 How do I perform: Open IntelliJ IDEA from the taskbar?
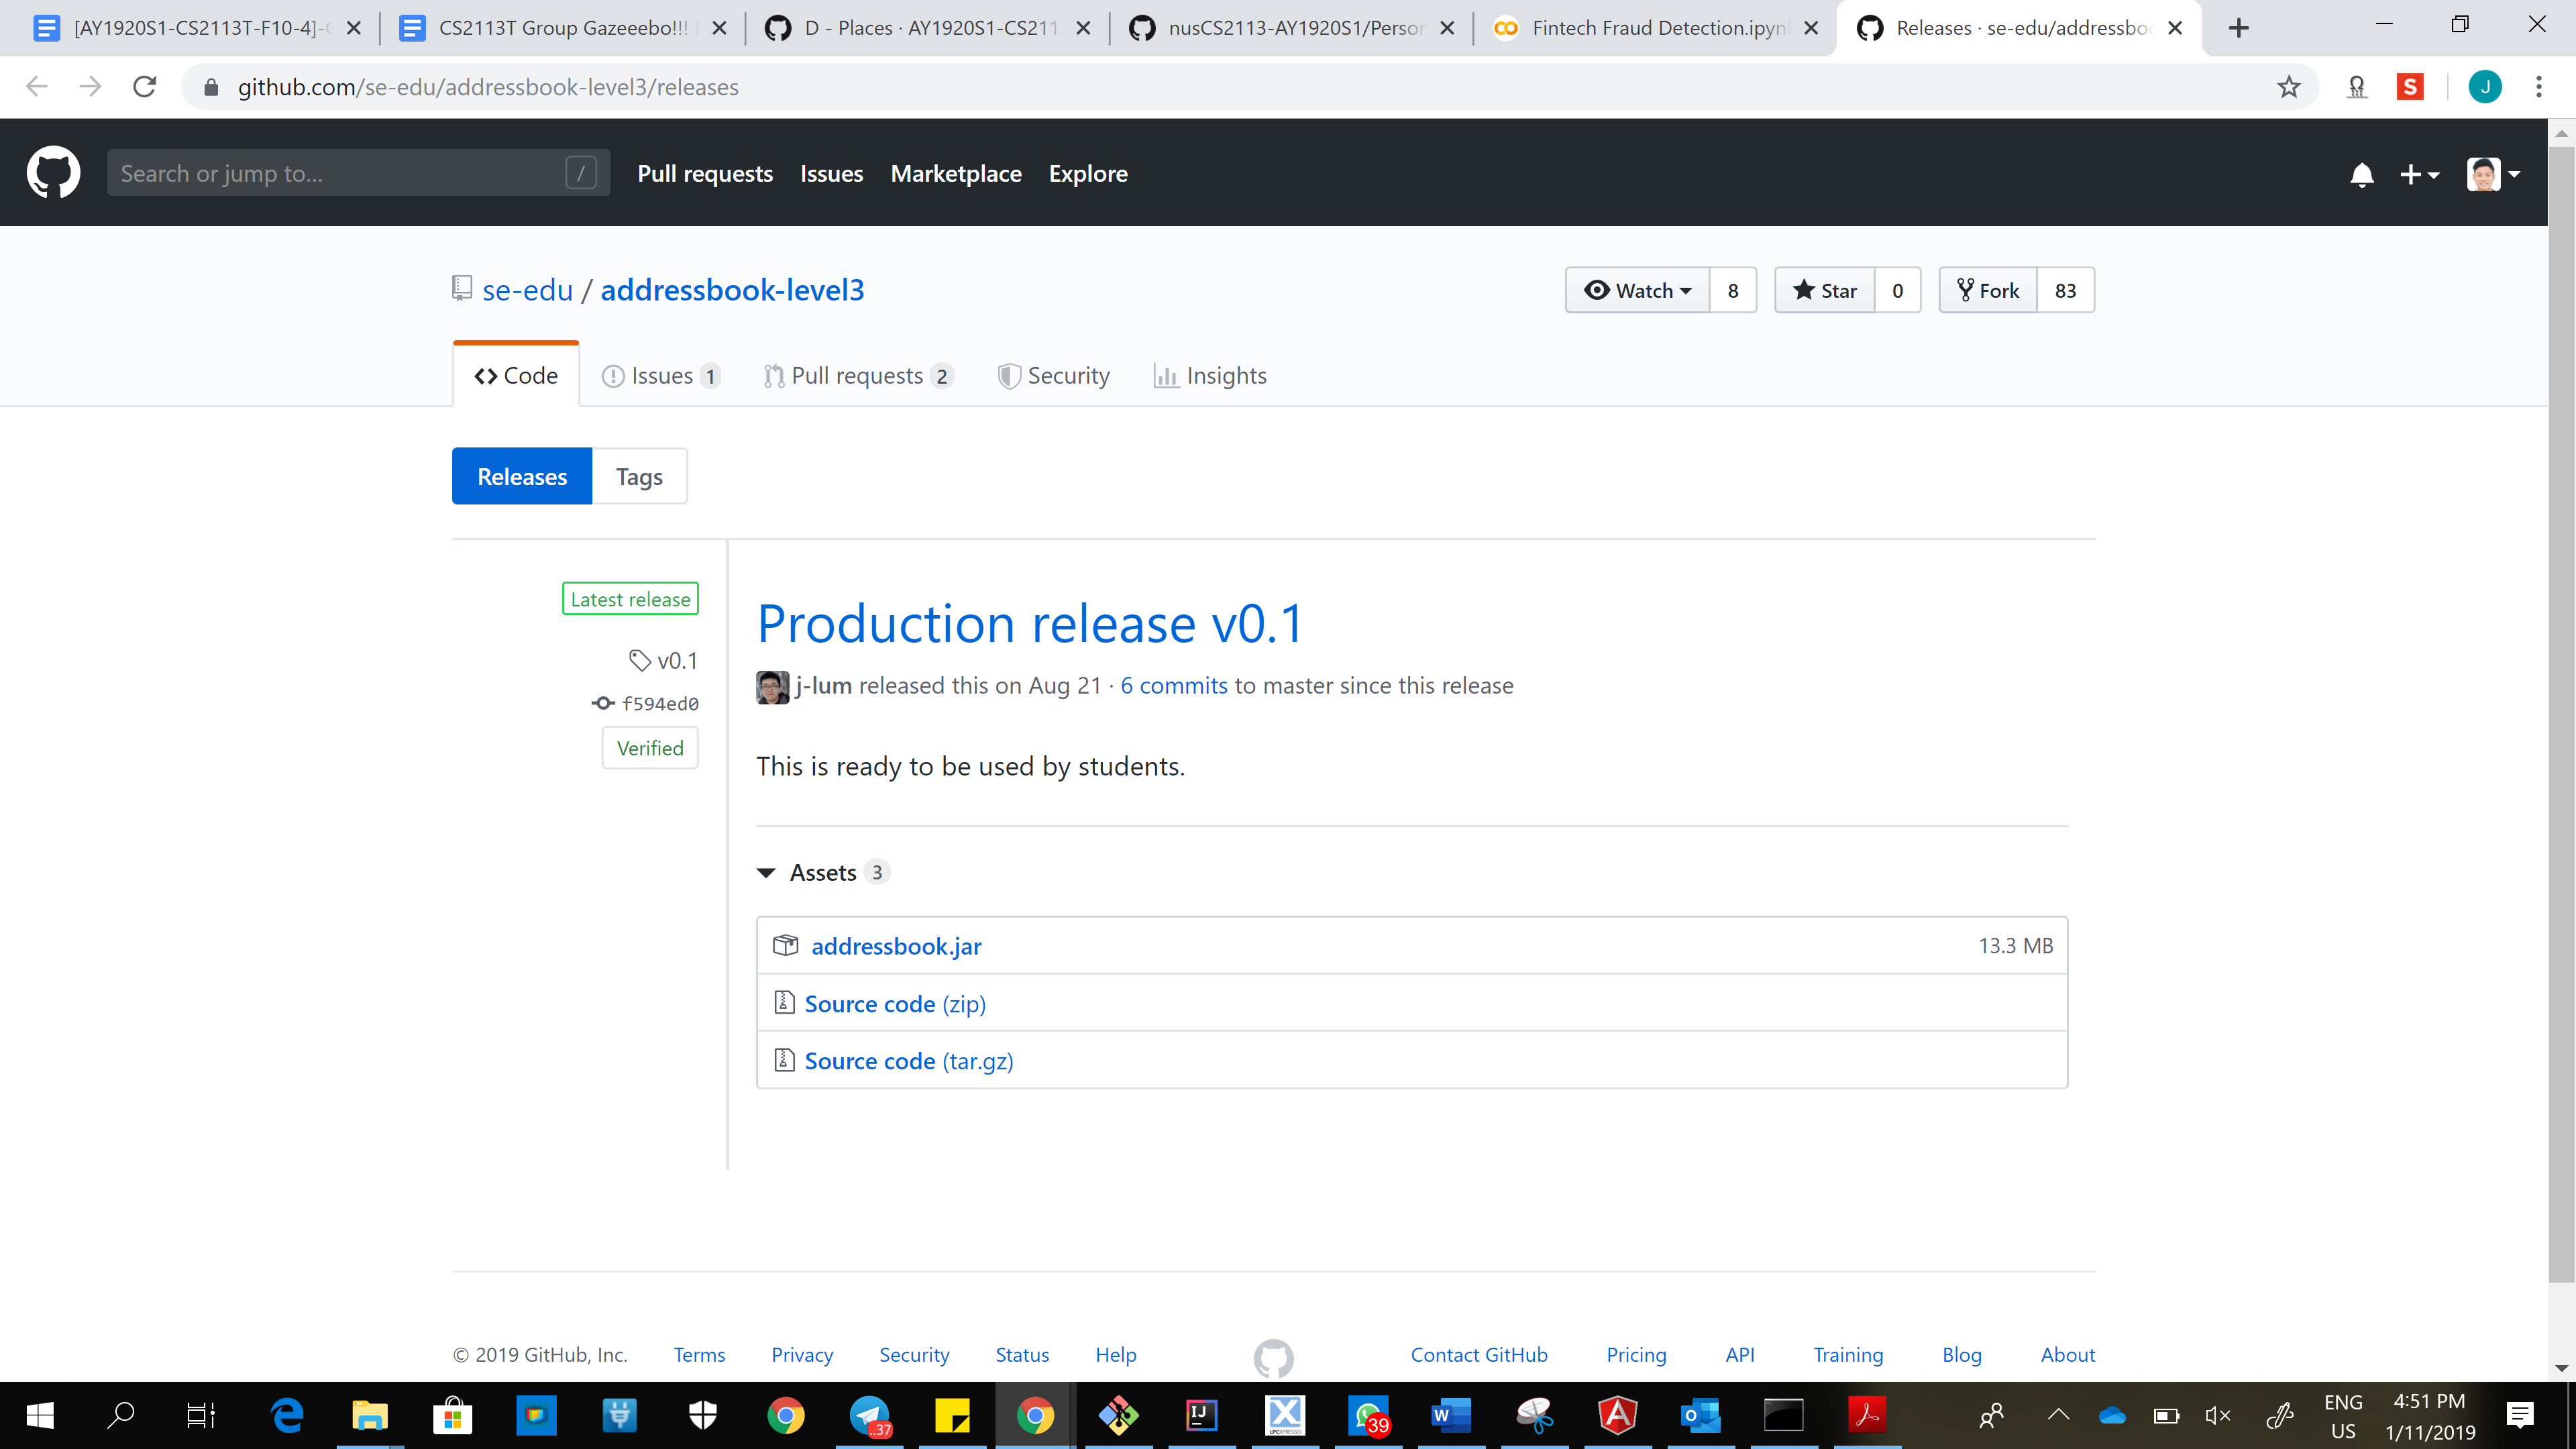(1201, 1414)
